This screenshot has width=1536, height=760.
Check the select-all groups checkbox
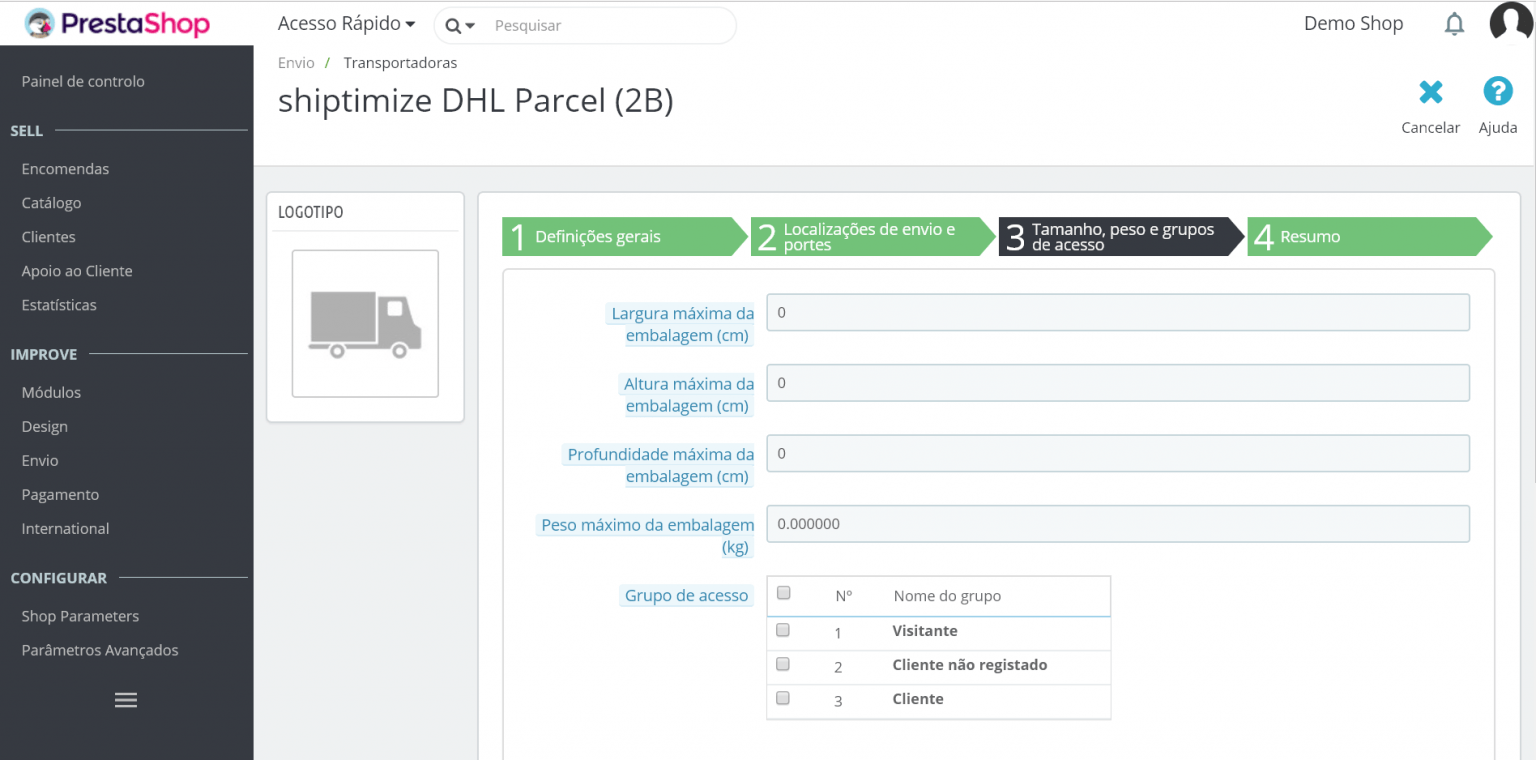(784, 593)
